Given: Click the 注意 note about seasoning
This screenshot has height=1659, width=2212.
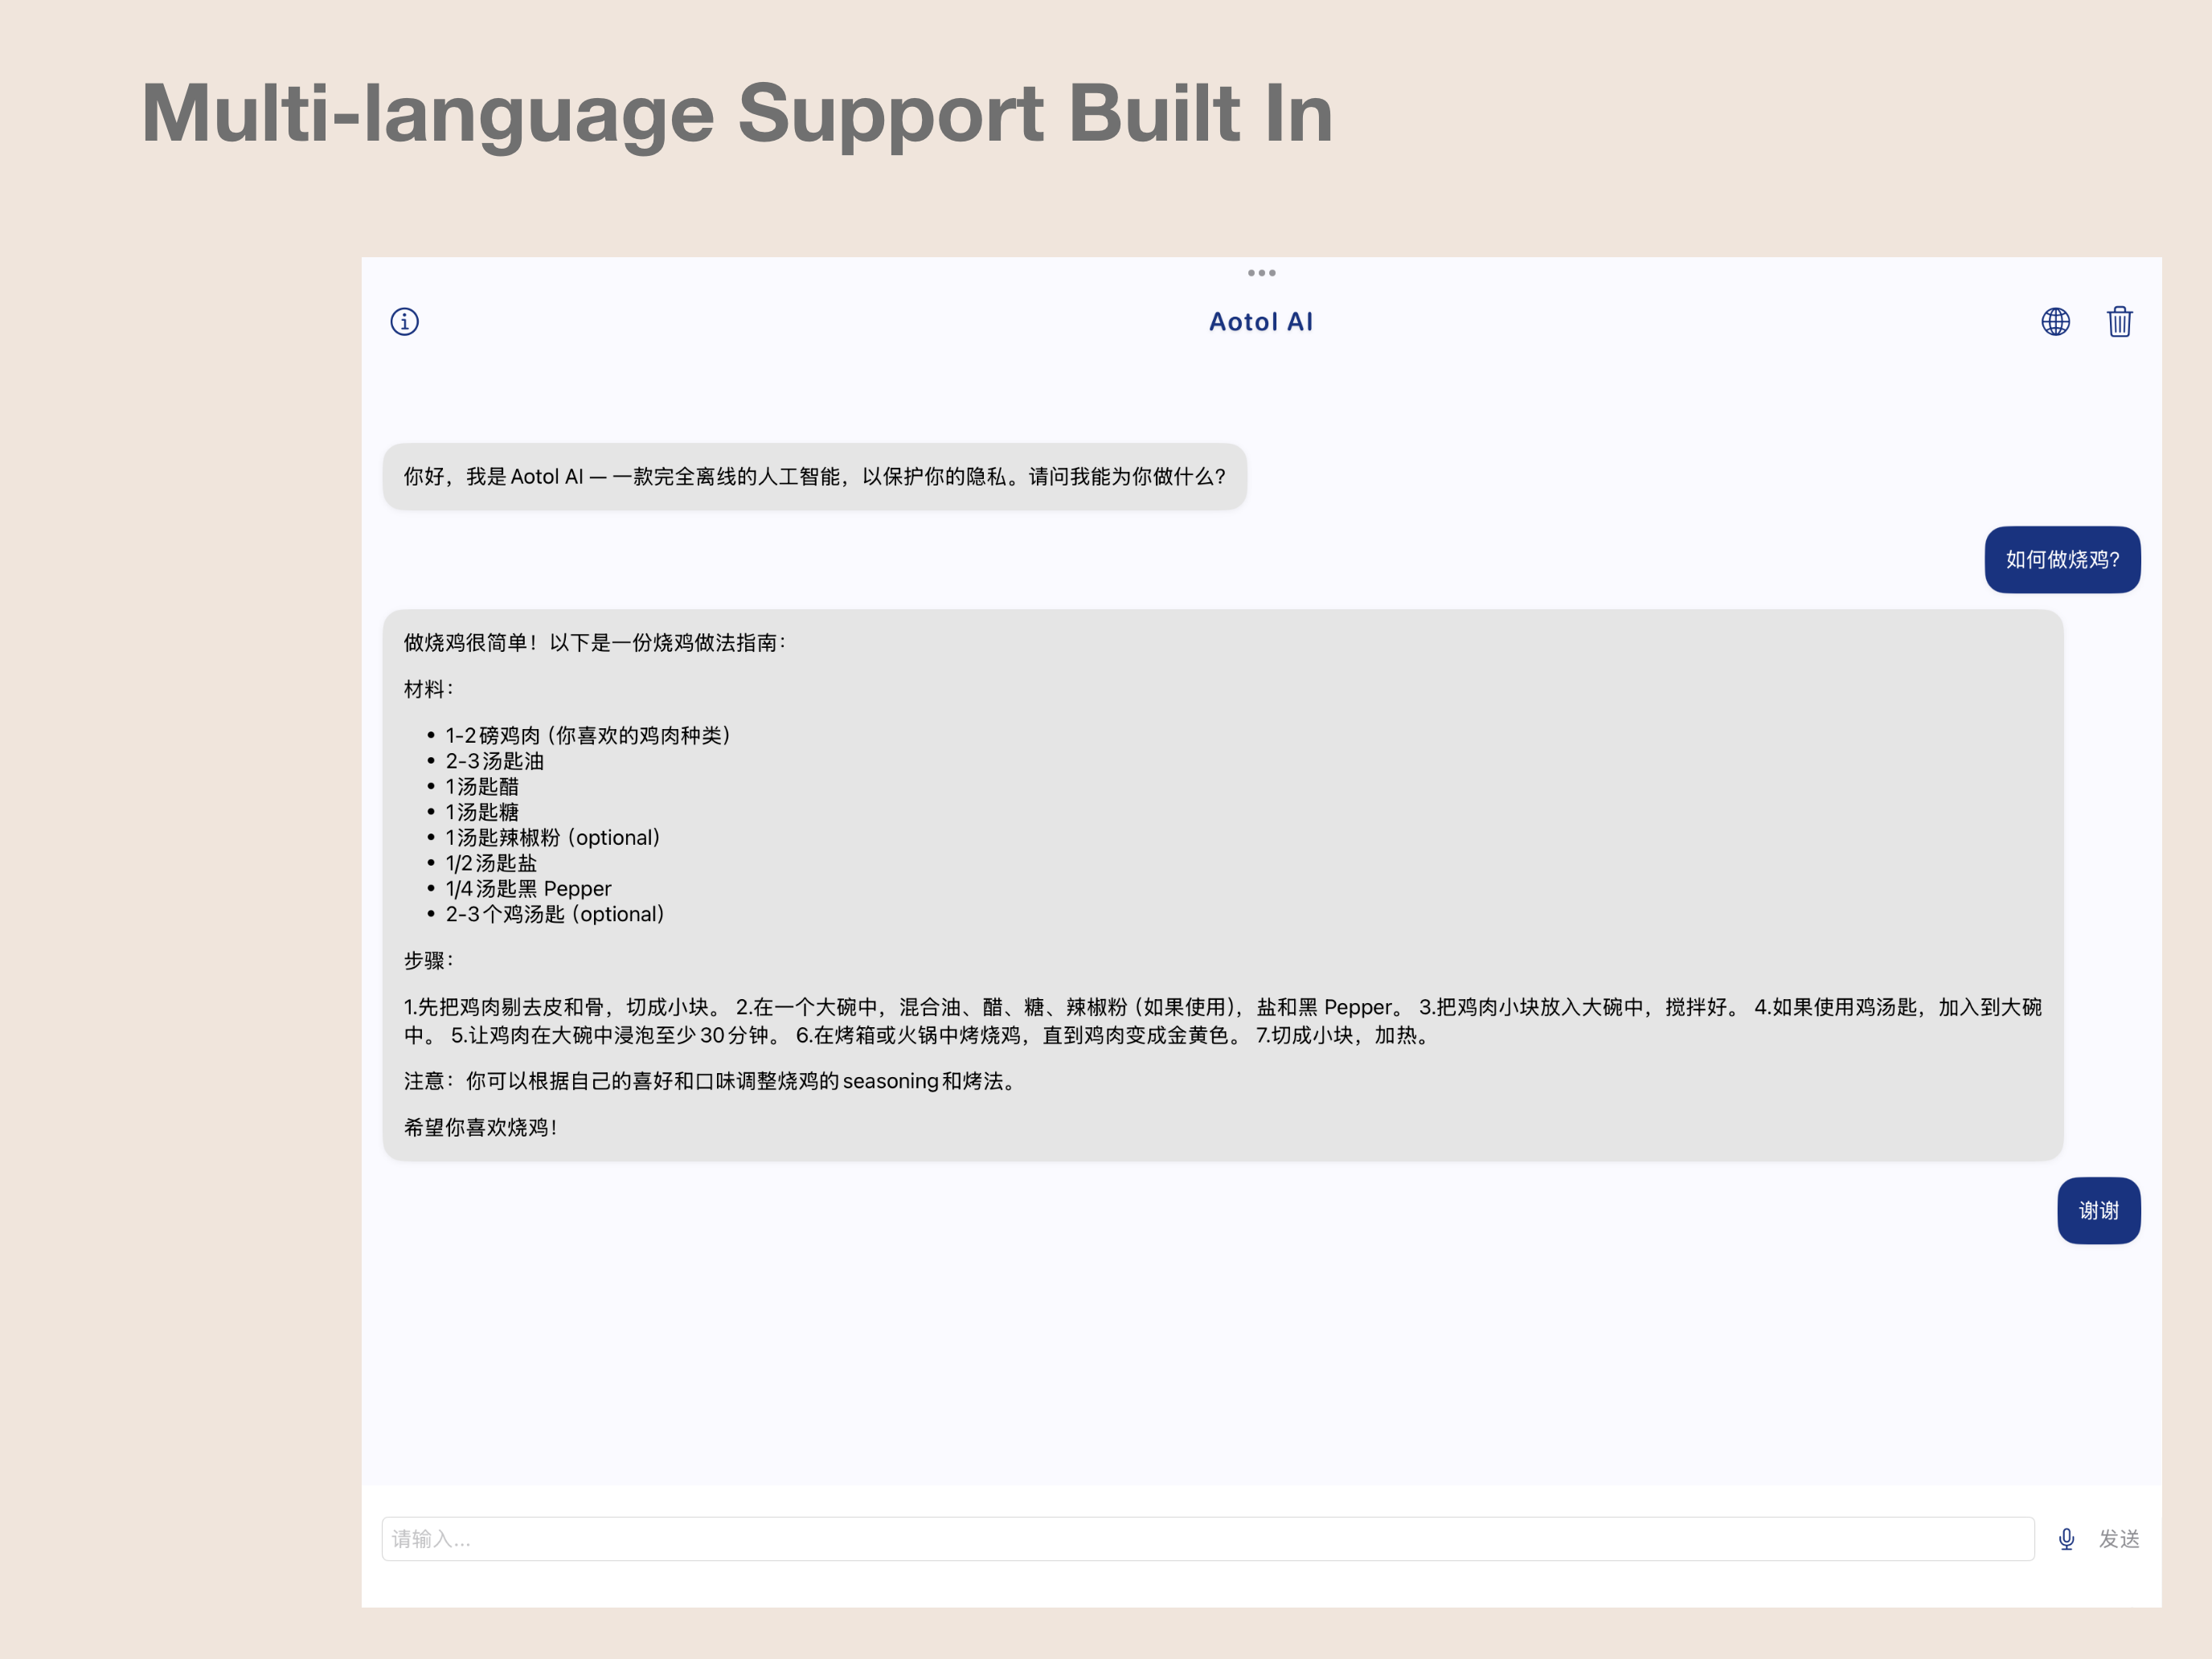Looking at the screenshot, I should click(x=710, y=1082).
